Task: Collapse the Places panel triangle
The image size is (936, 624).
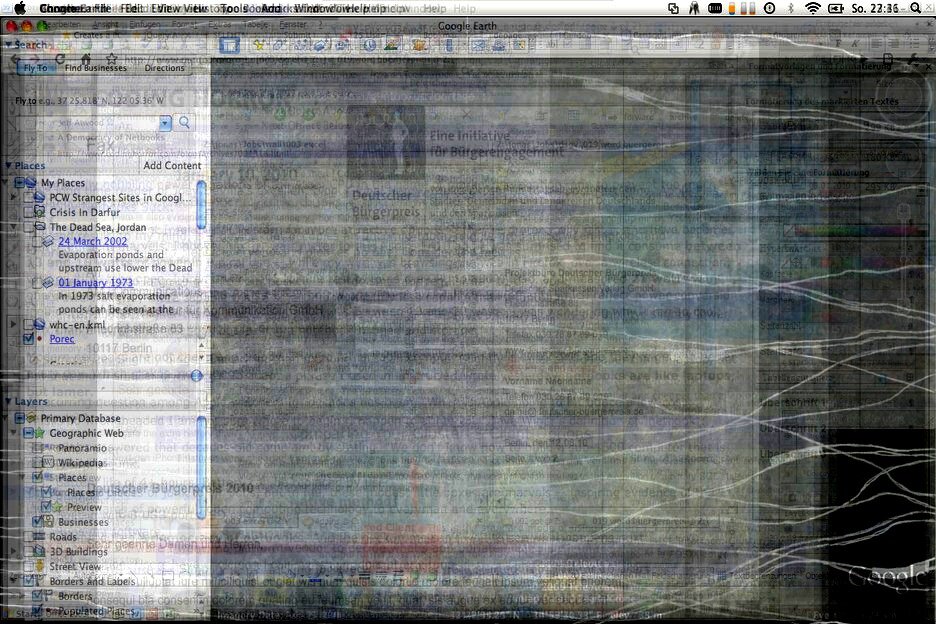Action: coord(8,165)
